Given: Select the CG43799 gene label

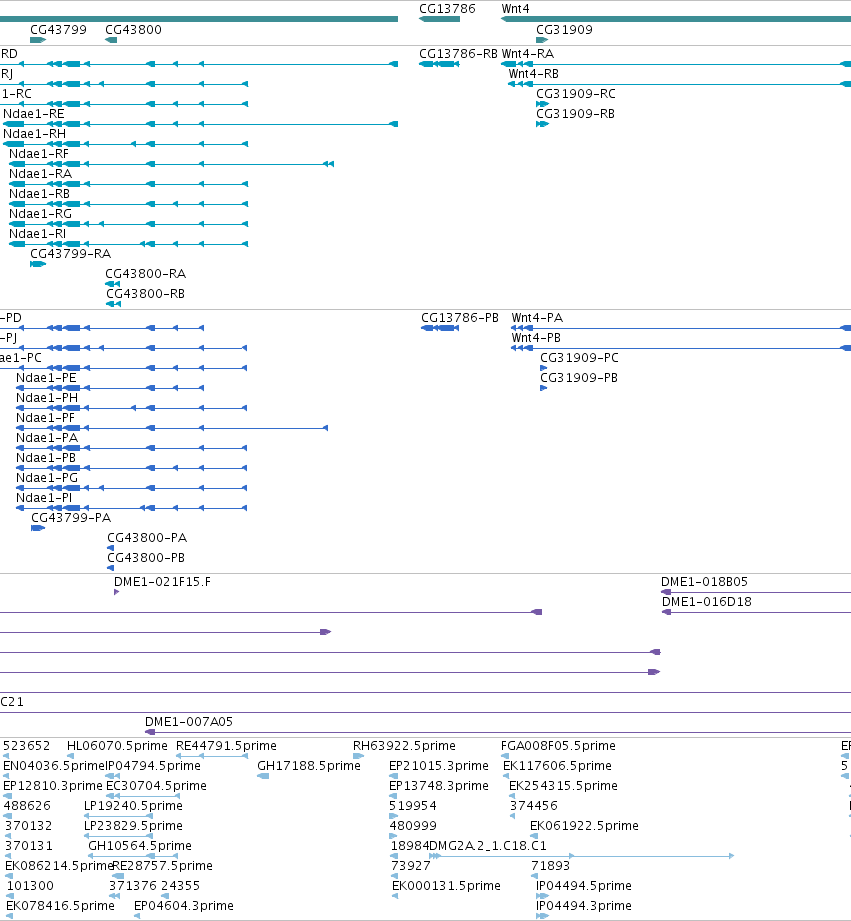Looking at the screenshot, I should 58,30.
